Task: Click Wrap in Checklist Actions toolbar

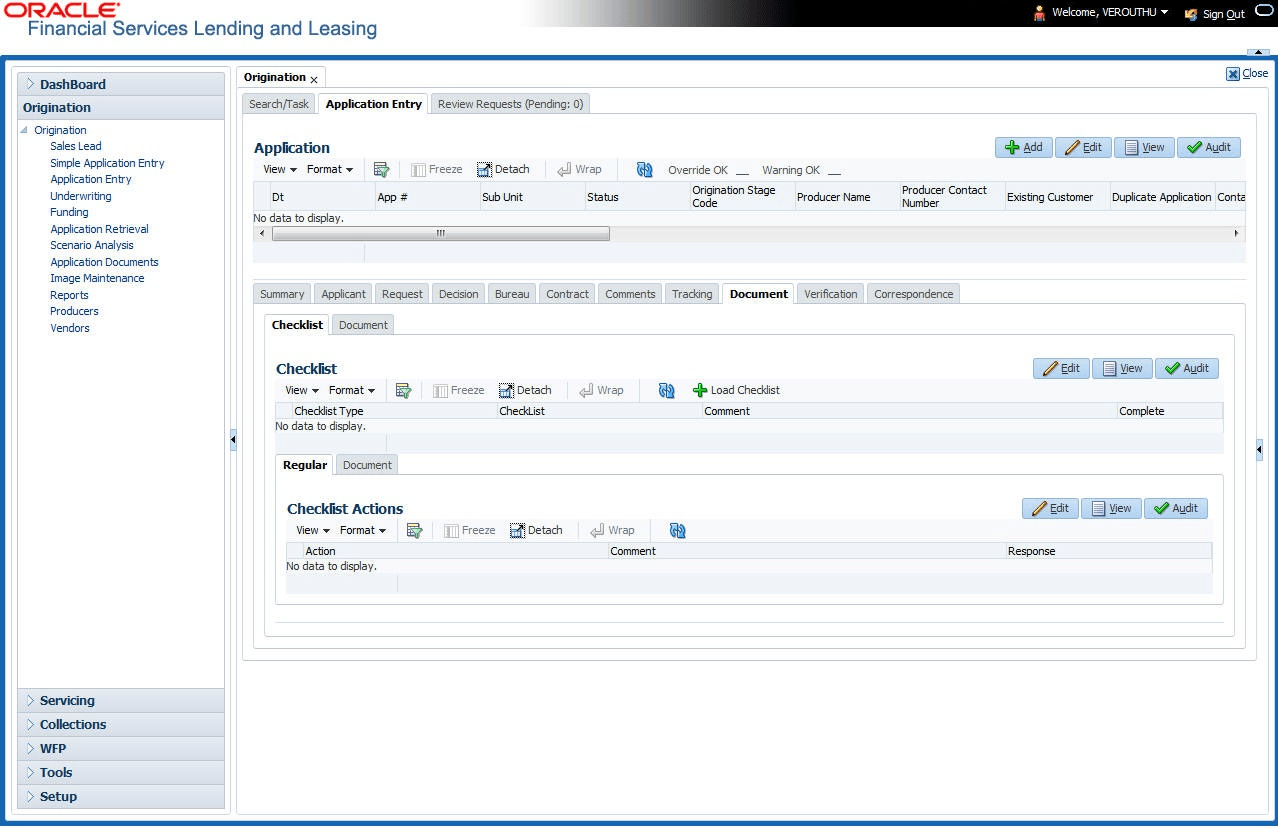Action: point(612,531)
